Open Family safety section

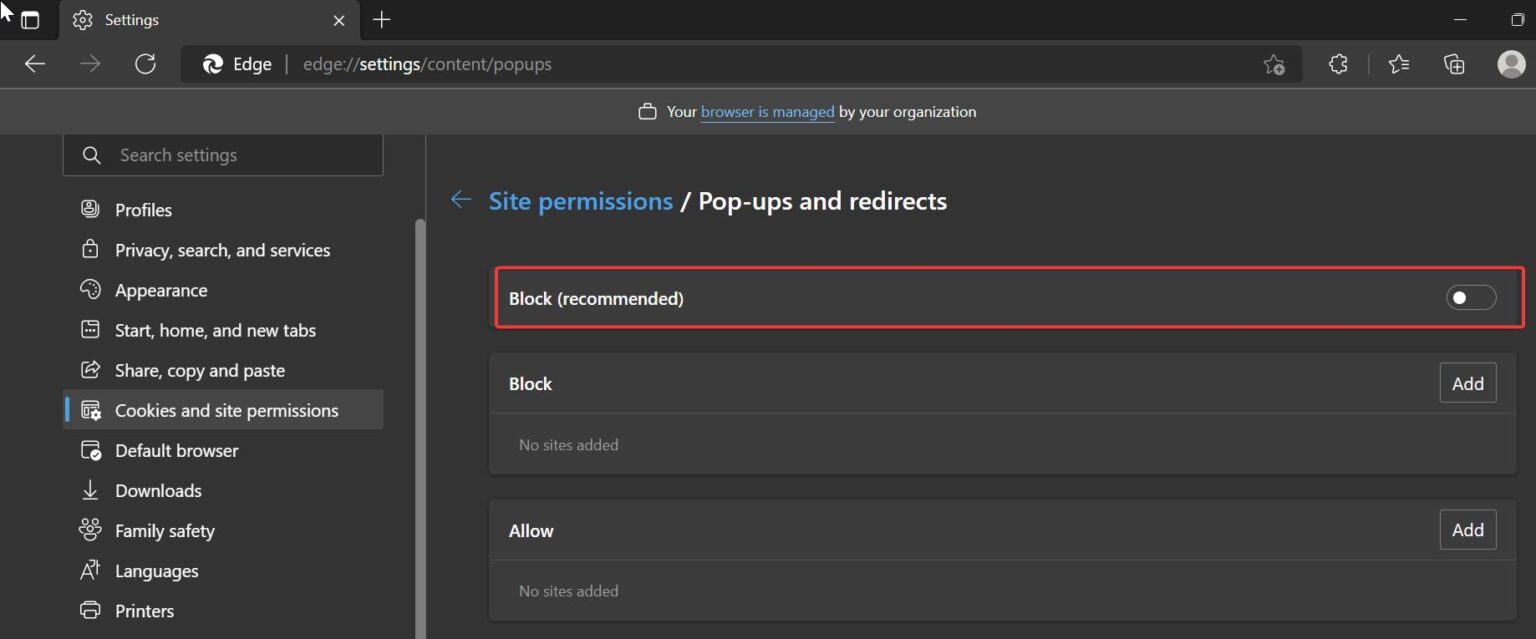click(164, 530)
